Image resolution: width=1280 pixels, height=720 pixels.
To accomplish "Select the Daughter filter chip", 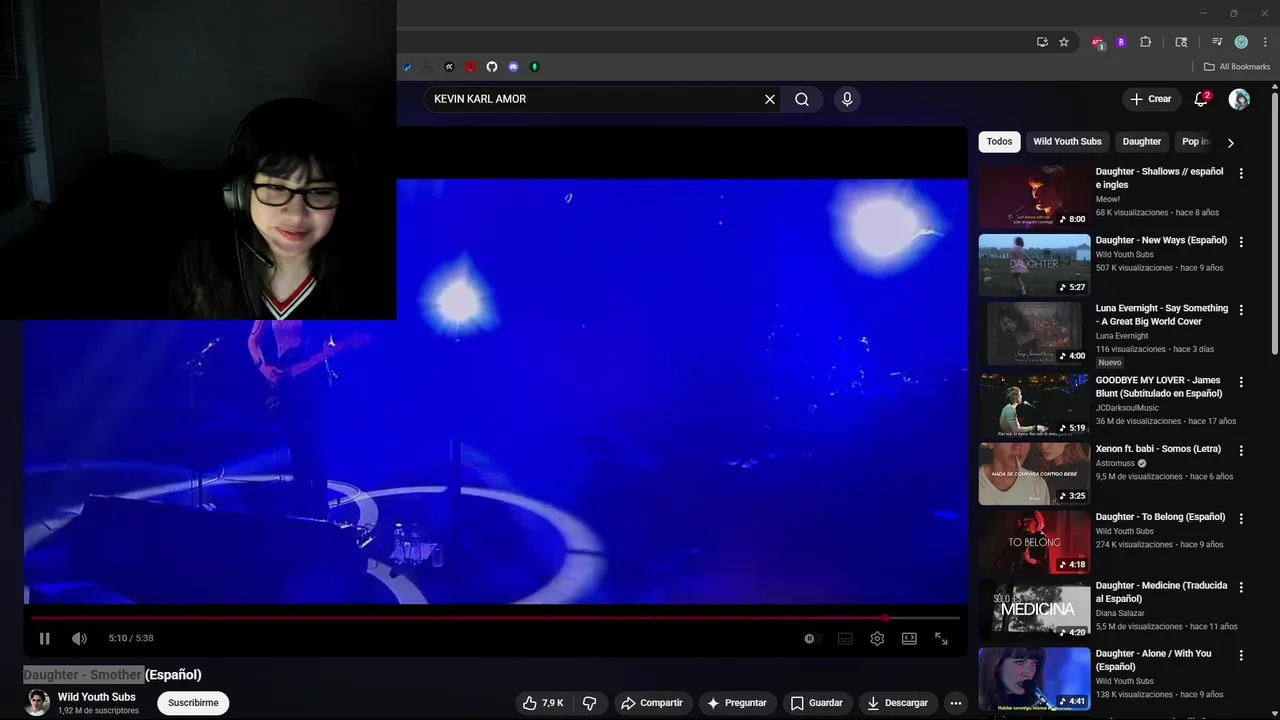I will (x=1142, y=142).
